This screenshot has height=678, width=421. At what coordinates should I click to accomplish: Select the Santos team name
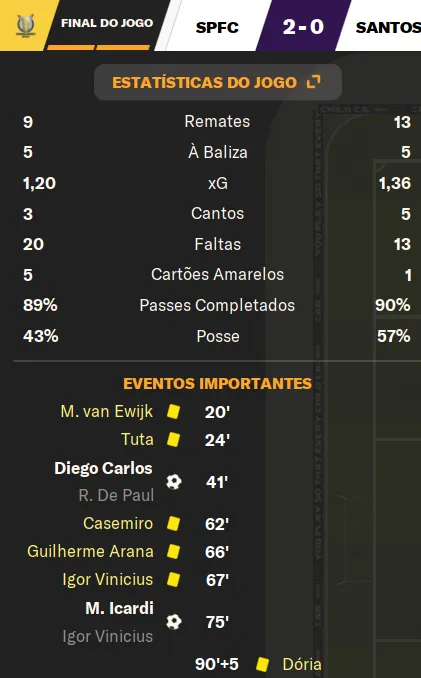pos(388,28)
